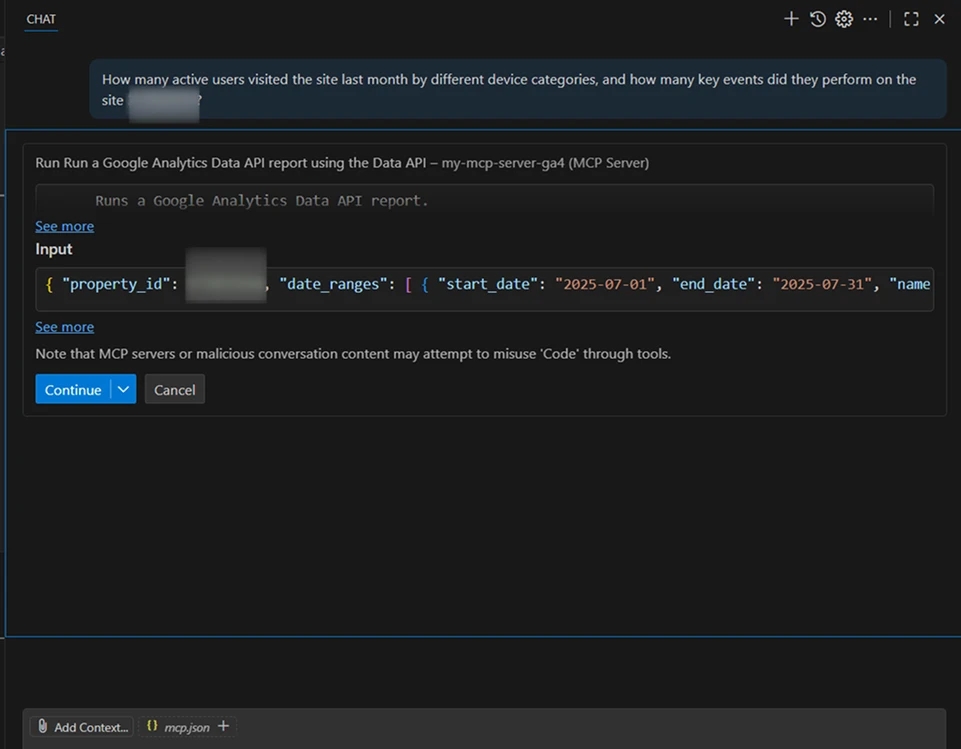
Task: Open Continue button dropdown arrow
Action: tap(123, 390)
